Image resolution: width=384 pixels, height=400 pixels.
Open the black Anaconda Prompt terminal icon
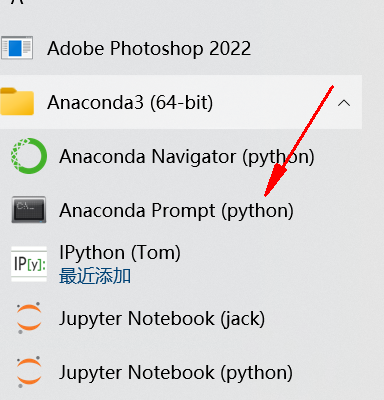pos(29,210)
